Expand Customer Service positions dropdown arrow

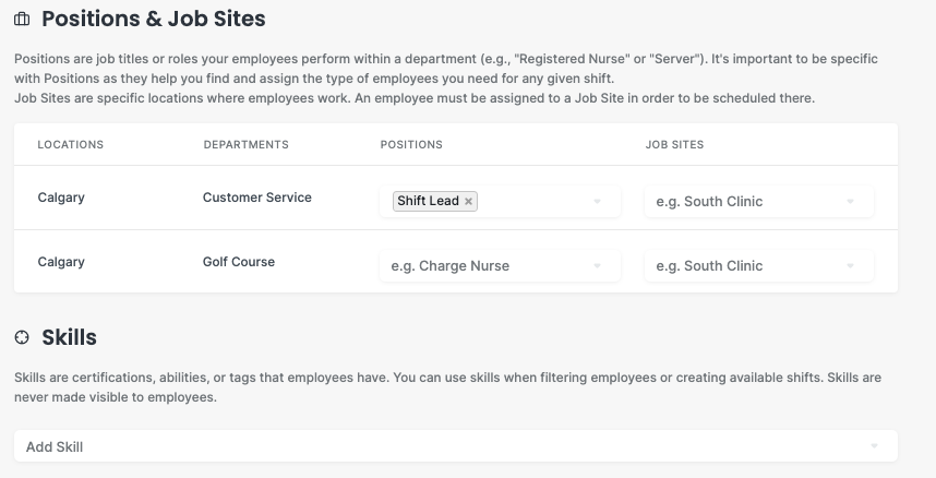pos(597,202)
